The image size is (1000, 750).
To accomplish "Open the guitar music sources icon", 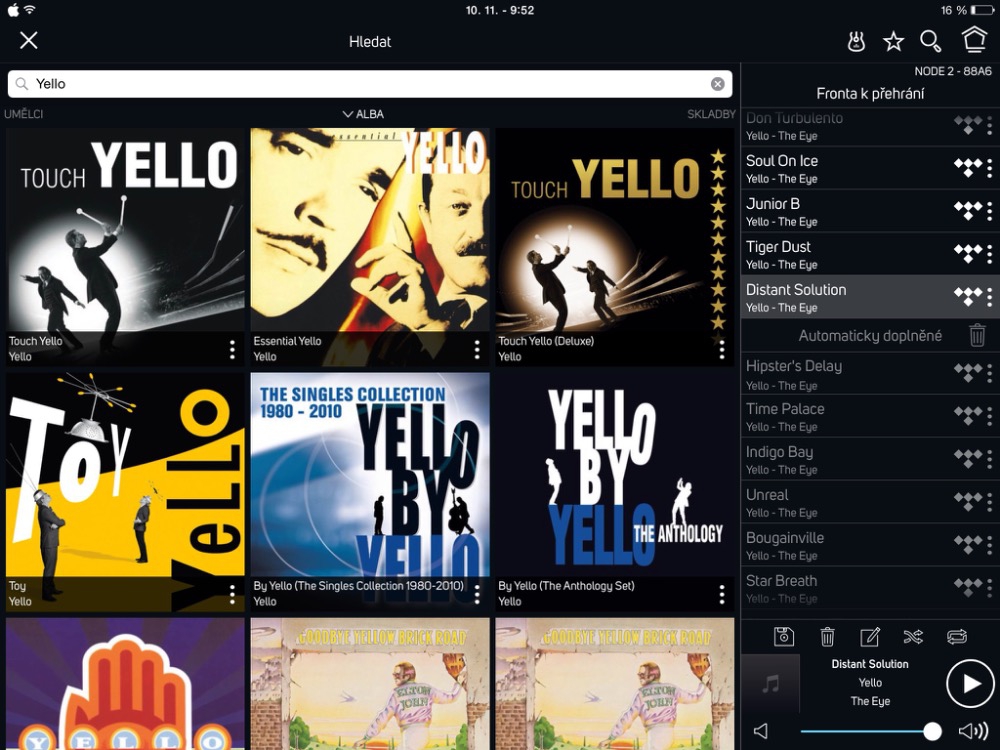I will [x=856, y=41].
